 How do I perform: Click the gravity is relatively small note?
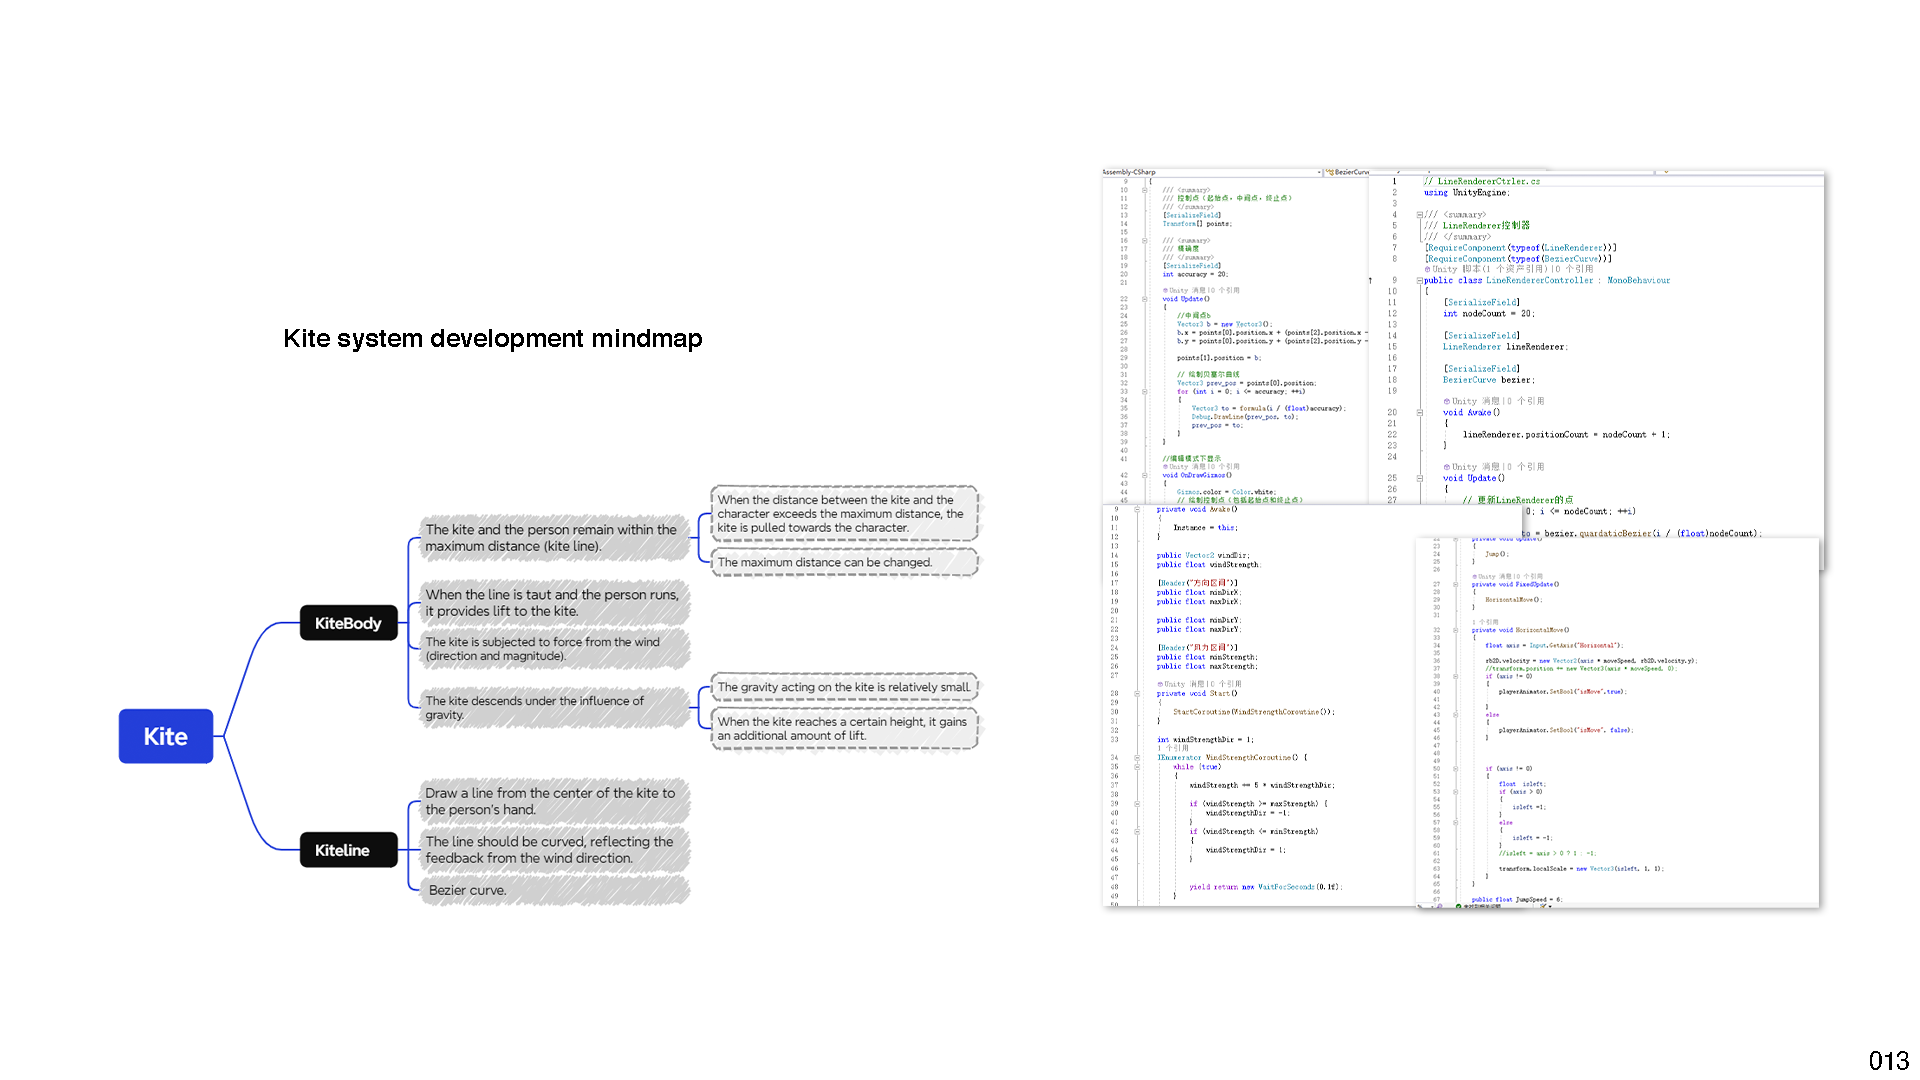coord(844,687)
